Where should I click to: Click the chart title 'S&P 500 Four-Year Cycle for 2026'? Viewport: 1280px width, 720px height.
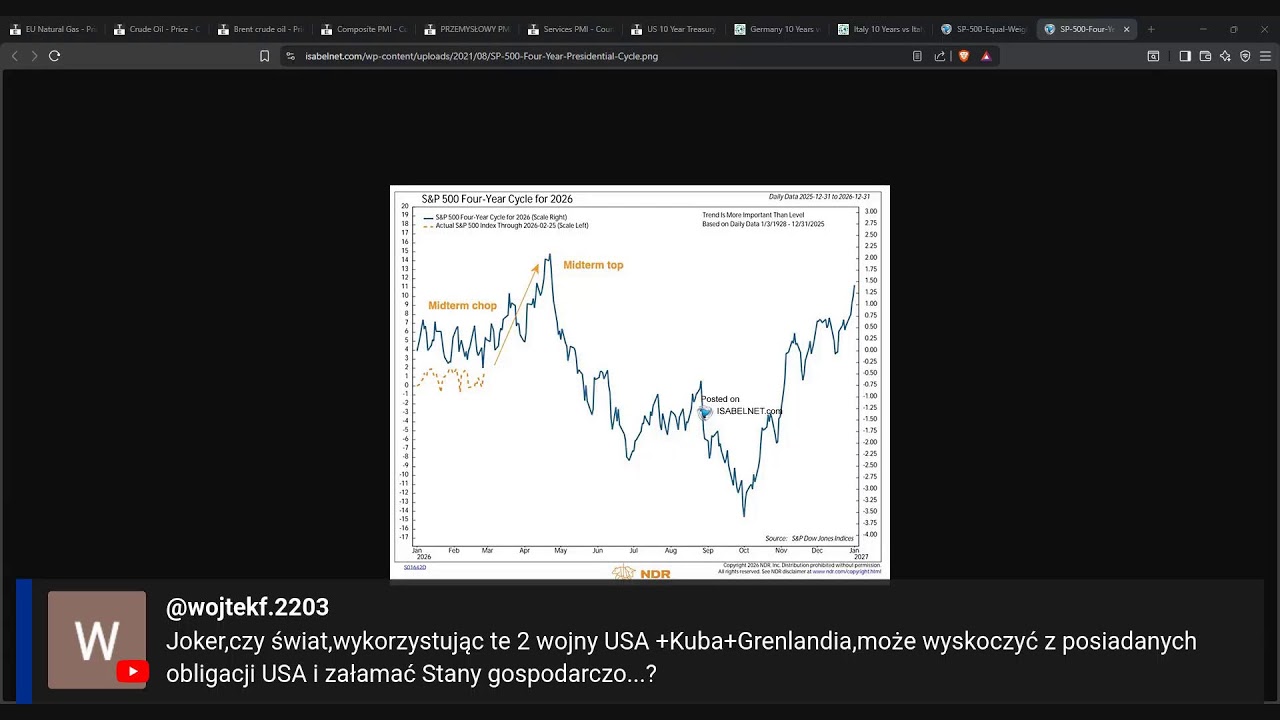(x=497, y=199)
